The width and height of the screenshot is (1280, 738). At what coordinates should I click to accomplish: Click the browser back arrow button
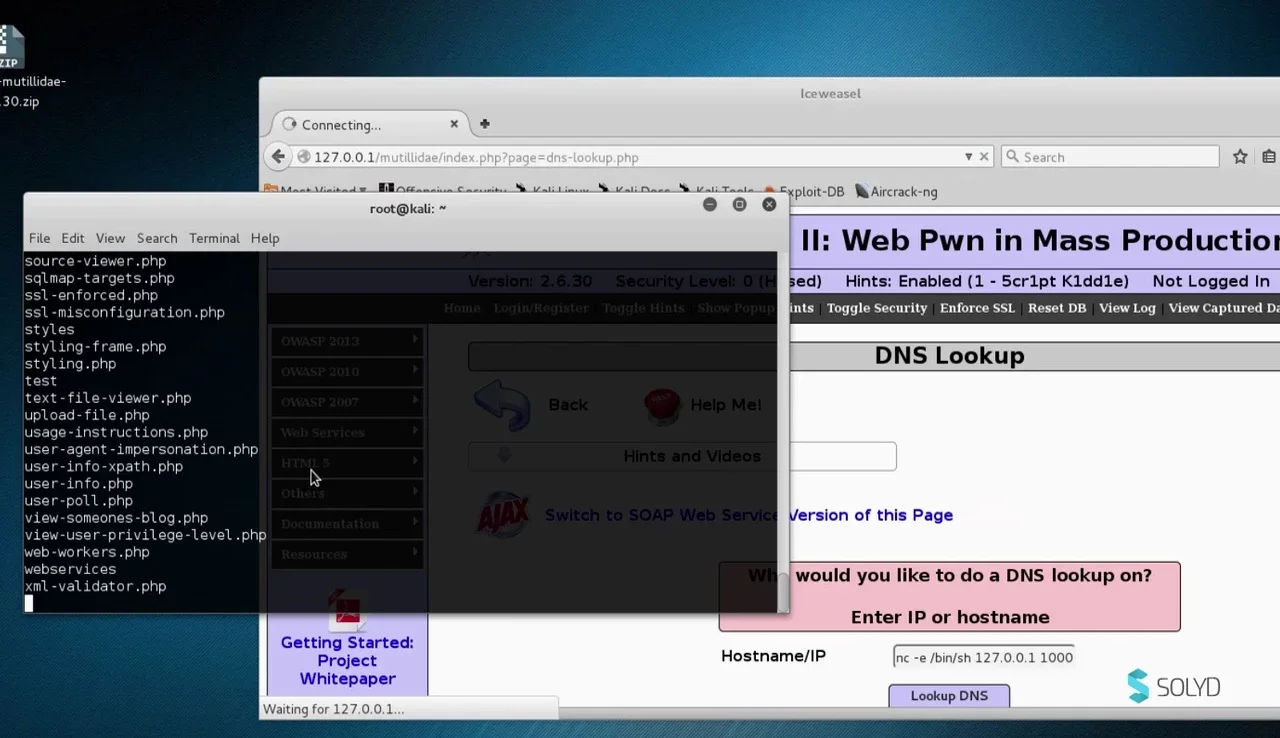(279, 157)
